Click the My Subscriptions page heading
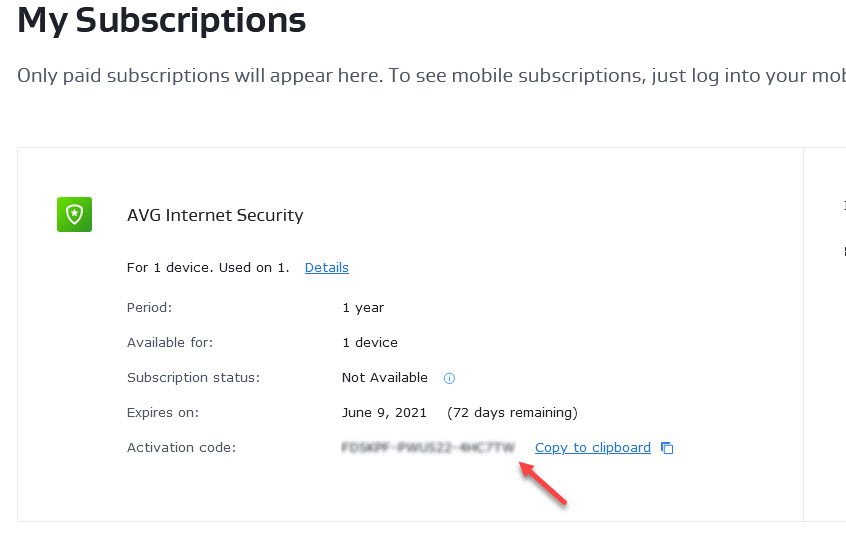 point(161,20)
